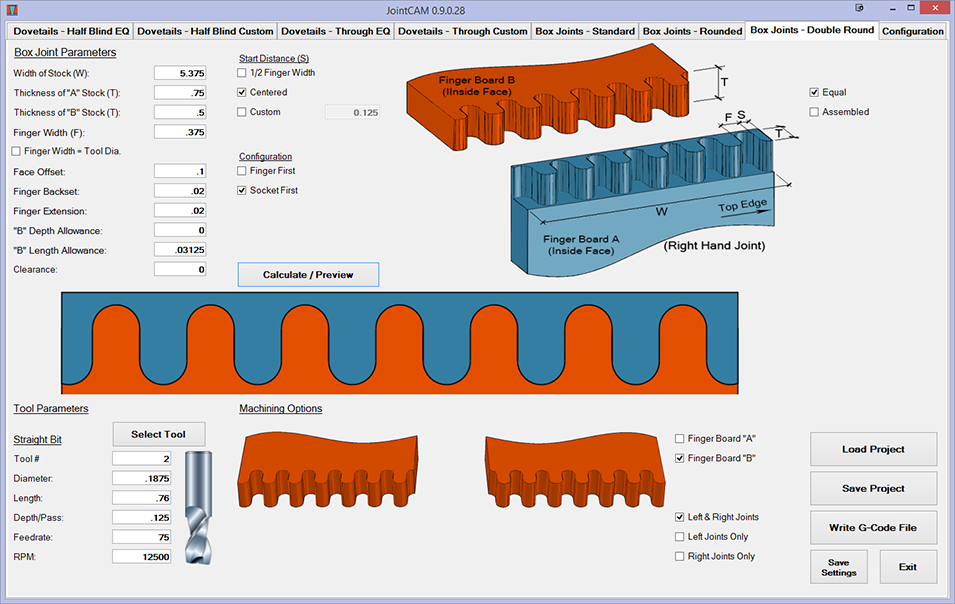The height and width of the screenshot is (604, 955).
Task: Click the straight bit tool image
Action: point(197,507)
